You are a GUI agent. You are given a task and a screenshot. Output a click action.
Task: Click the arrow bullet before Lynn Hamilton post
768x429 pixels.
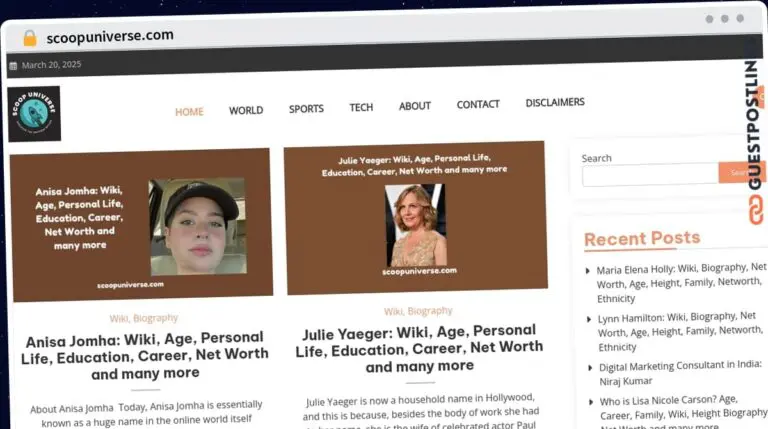pos(589,319)
